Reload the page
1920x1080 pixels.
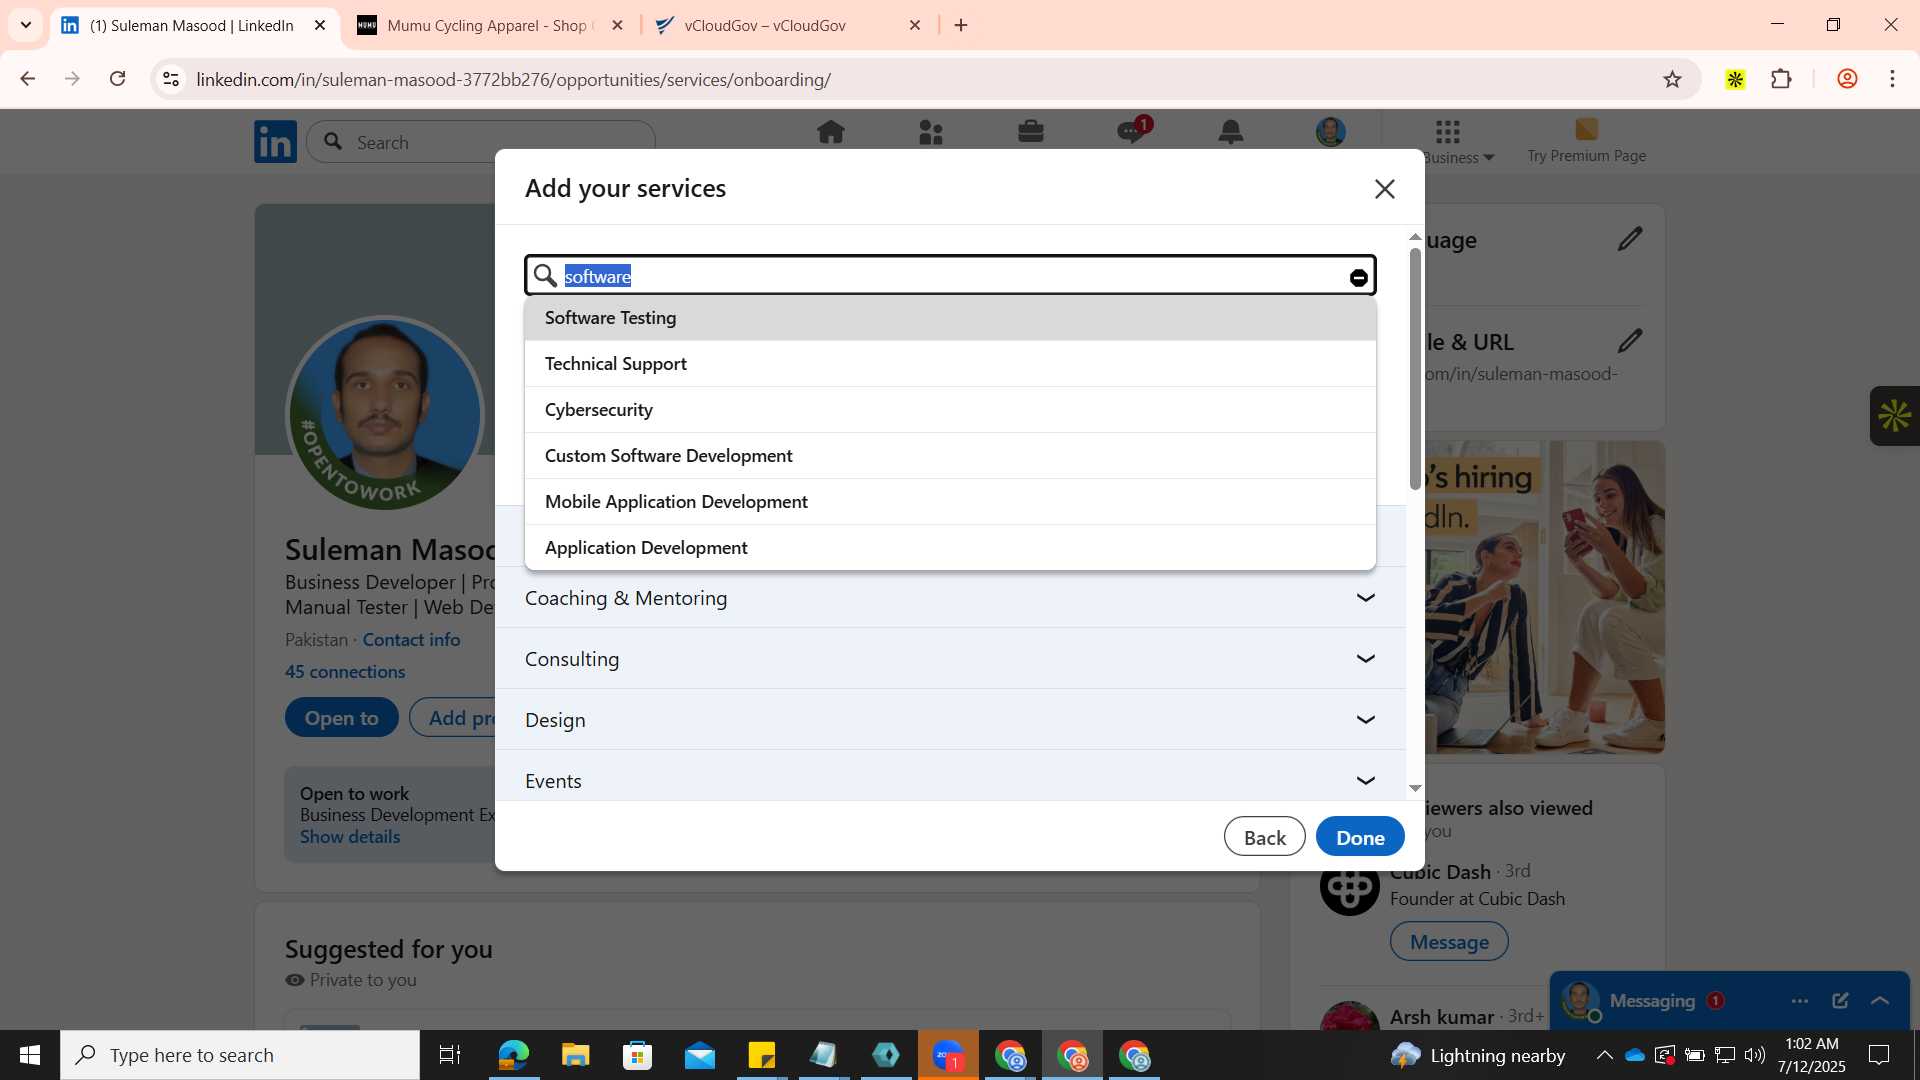pyautogui.click(x=117, y=79)
